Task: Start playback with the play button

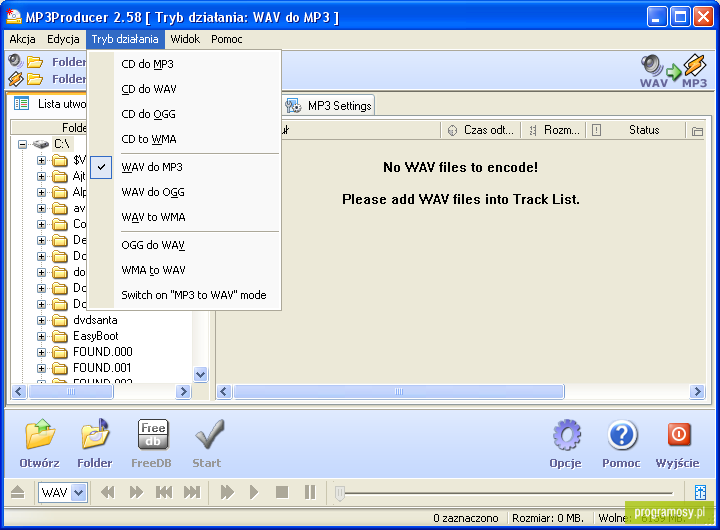Action: pos(254,492)
